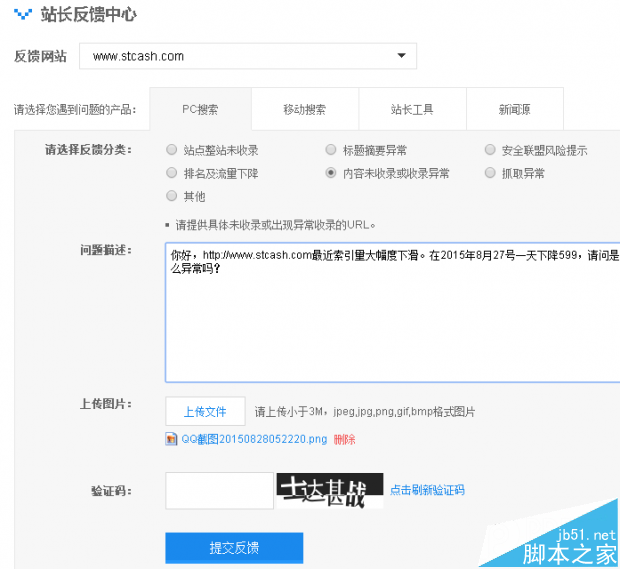Click inside the 问题描述 text area
This screenshot has height=569, width=620.
pyautogui.click(x=390, y=320)
